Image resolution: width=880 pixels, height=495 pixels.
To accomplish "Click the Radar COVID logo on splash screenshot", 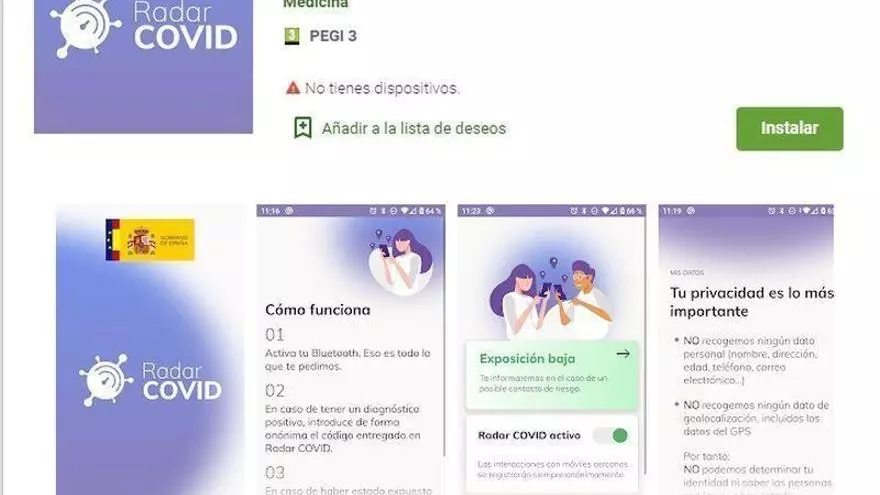I will [x=150, y=381].
